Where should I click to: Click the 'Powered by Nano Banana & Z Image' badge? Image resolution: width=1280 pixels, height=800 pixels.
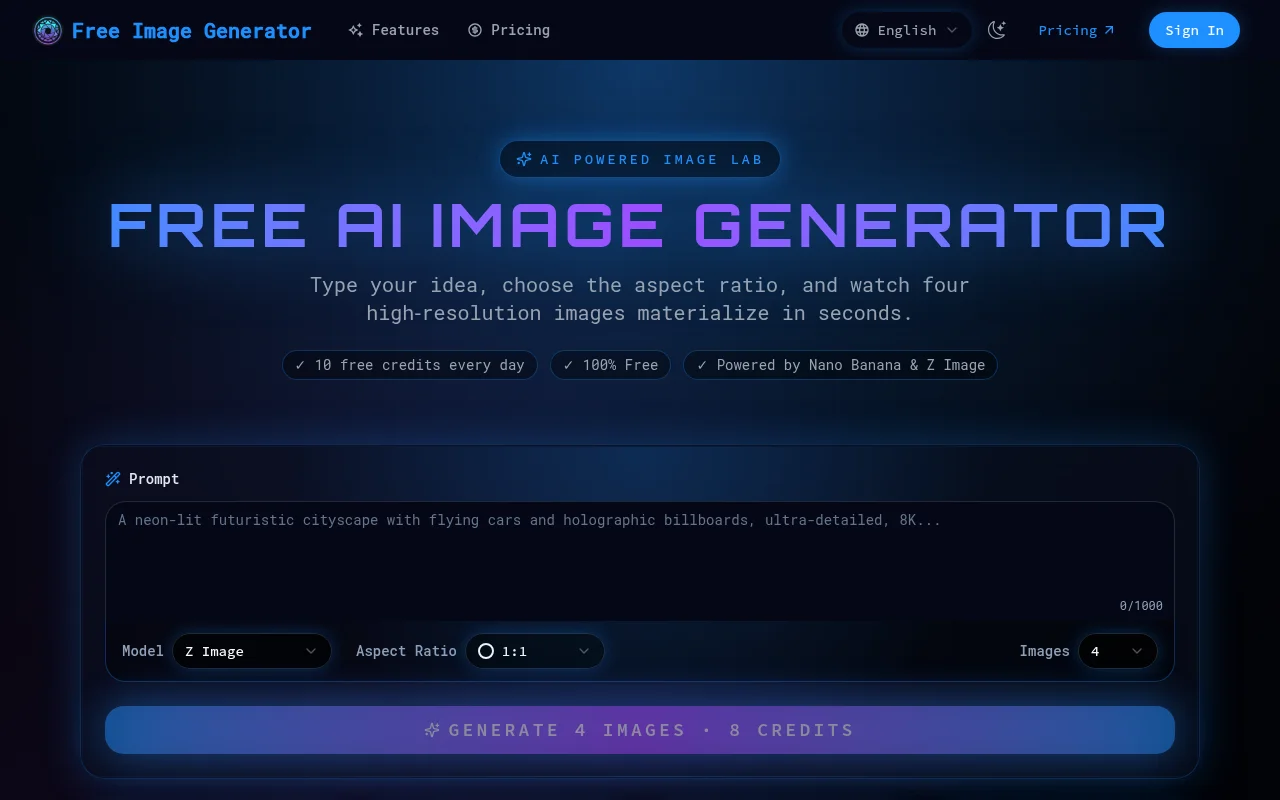coord(840,365)
